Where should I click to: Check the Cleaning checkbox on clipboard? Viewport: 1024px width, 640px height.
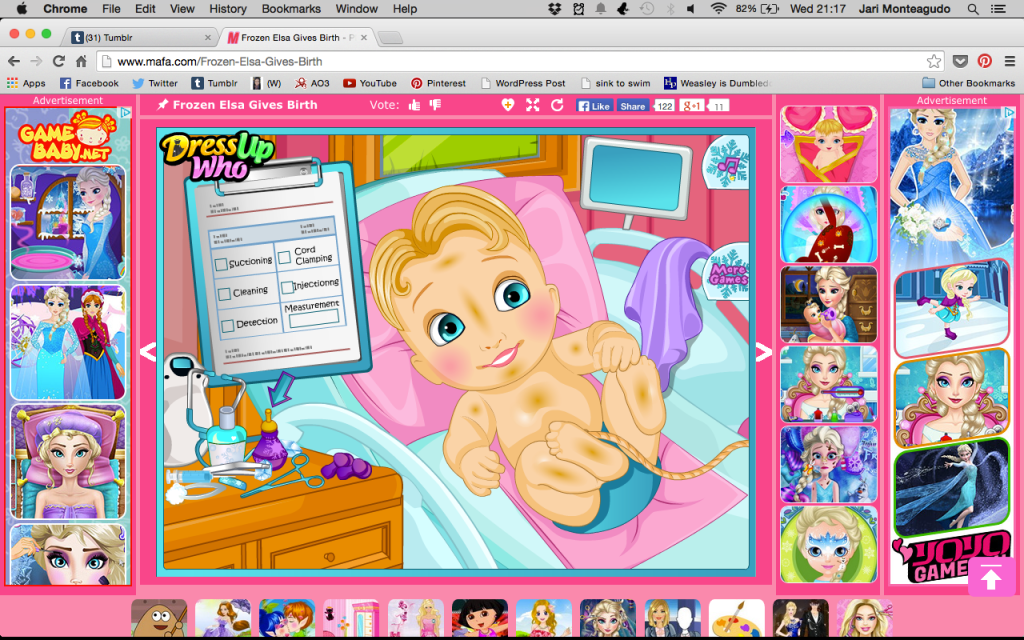click(x=224, y=294)
